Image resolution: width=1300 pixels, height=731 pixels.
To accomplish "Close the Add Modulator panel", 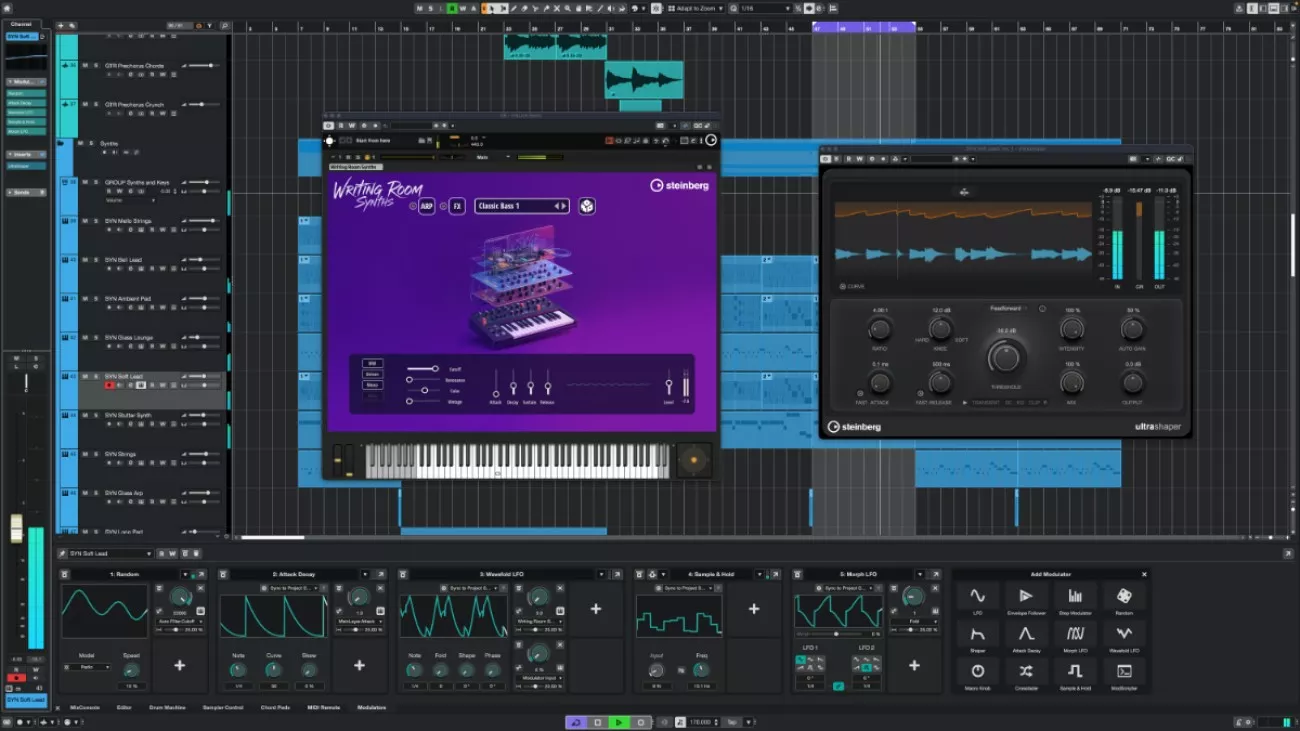I will click(x=1144, y=574).
